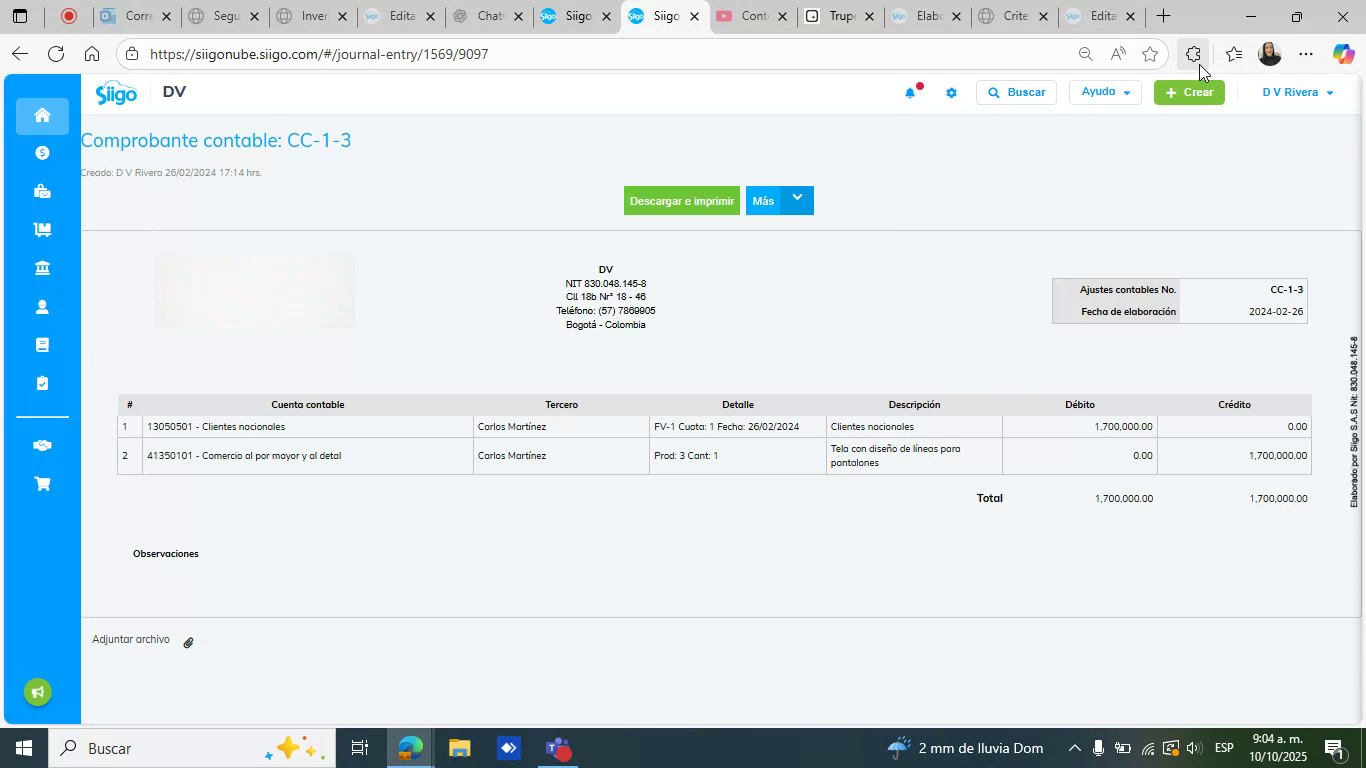Open the shopping cart store icon in sidebar
This screenshot has height=768, width=1366.
pos(42,484)
